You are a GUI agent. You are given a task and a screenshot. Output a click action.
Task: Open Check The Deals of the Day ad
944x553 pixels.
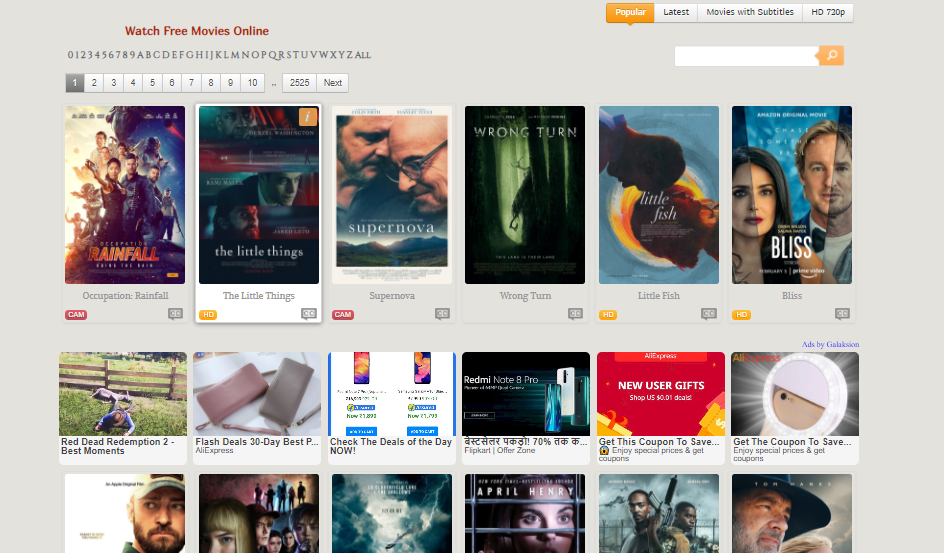click(x=391, y=408)
